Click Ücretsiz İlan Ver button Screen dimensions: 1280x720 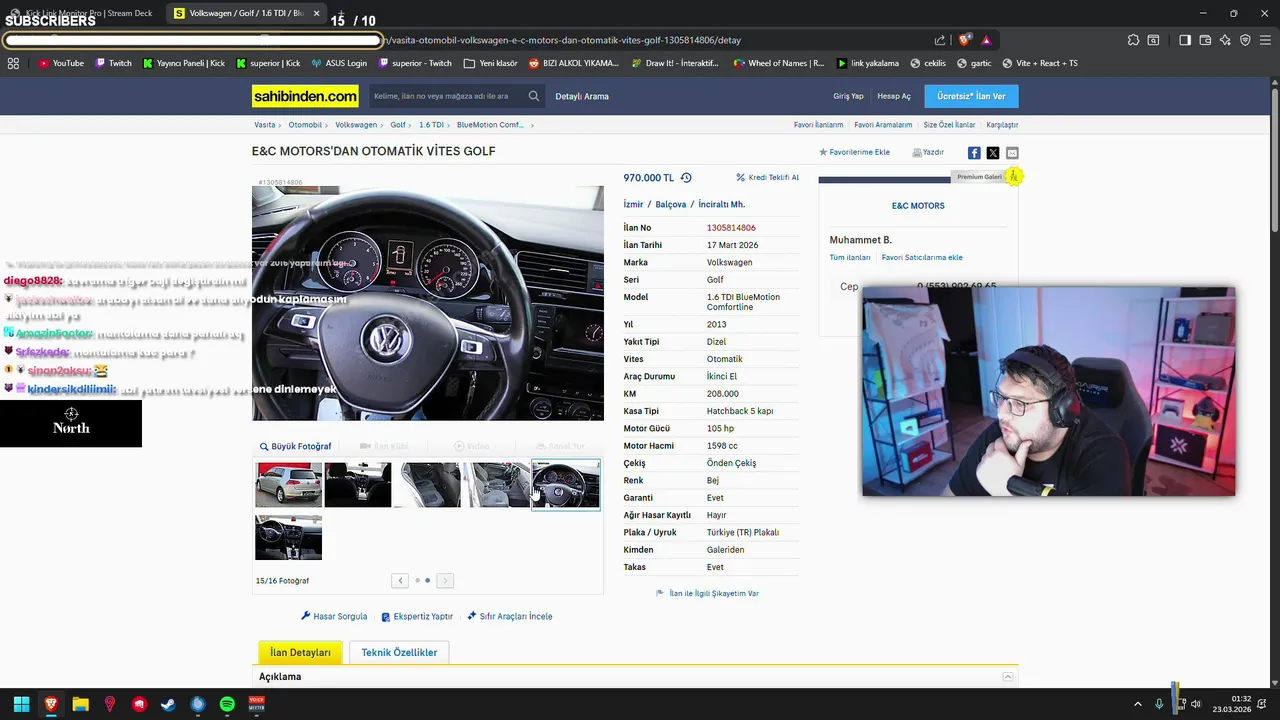point(971,96)
